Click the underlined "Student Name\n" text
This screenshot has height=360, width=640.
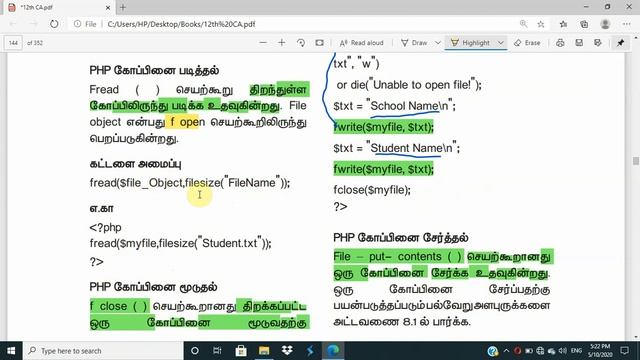[x=411, y=148]
